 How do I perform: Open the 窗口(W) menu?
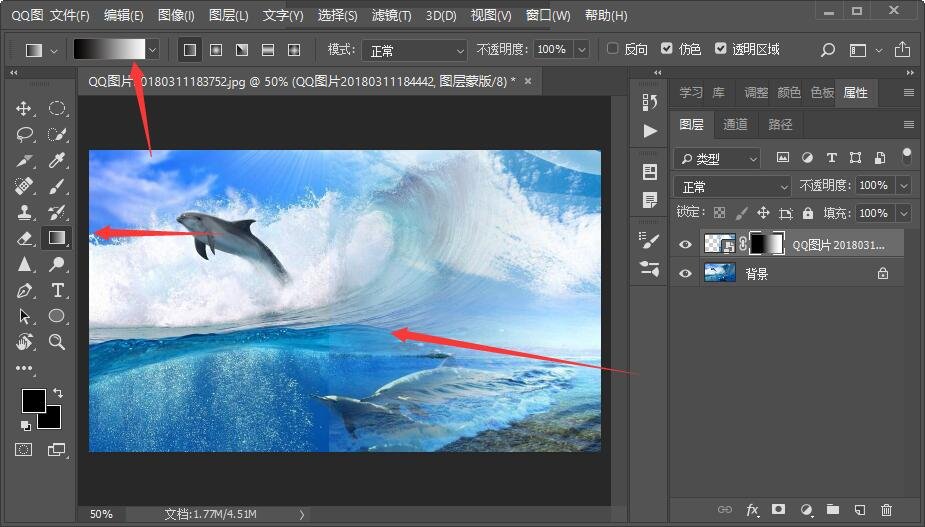point(548,15)
